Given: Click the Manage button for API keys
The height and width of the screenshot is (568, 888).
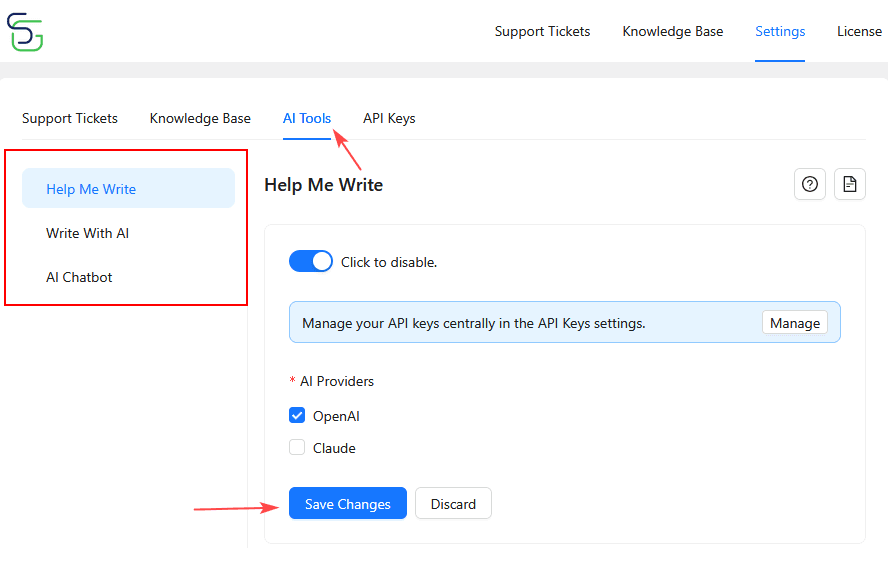Looking at the screenshot, I should tap(795, 323).
